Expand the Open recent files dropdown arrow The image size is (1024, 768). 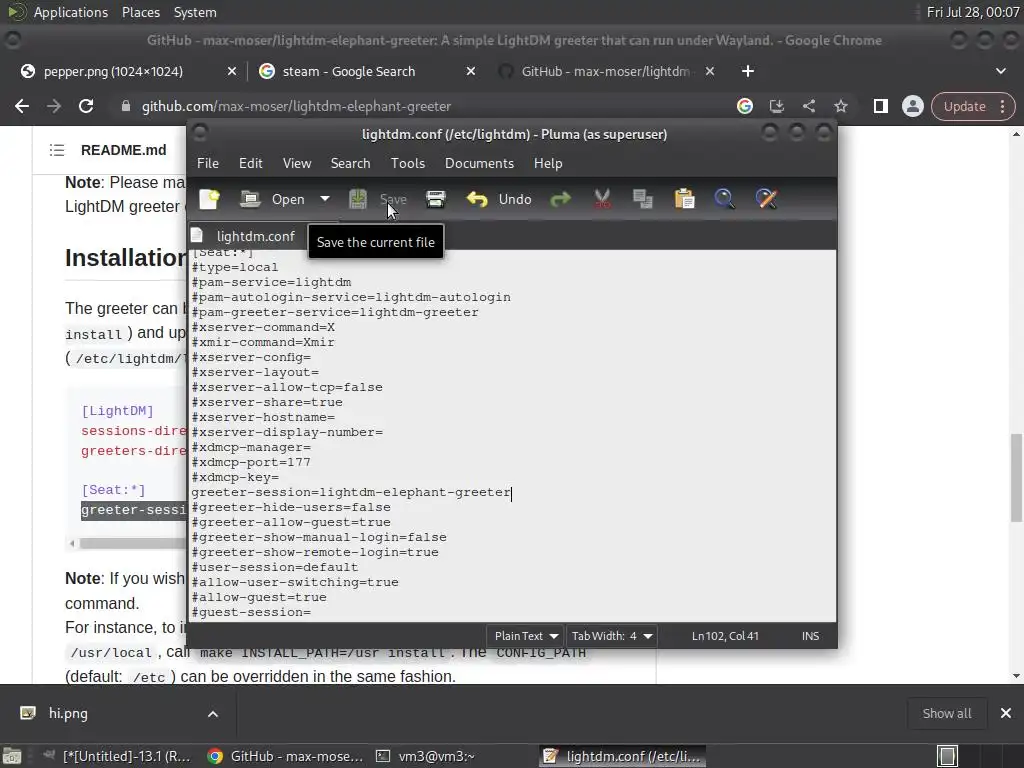point(325,199)
